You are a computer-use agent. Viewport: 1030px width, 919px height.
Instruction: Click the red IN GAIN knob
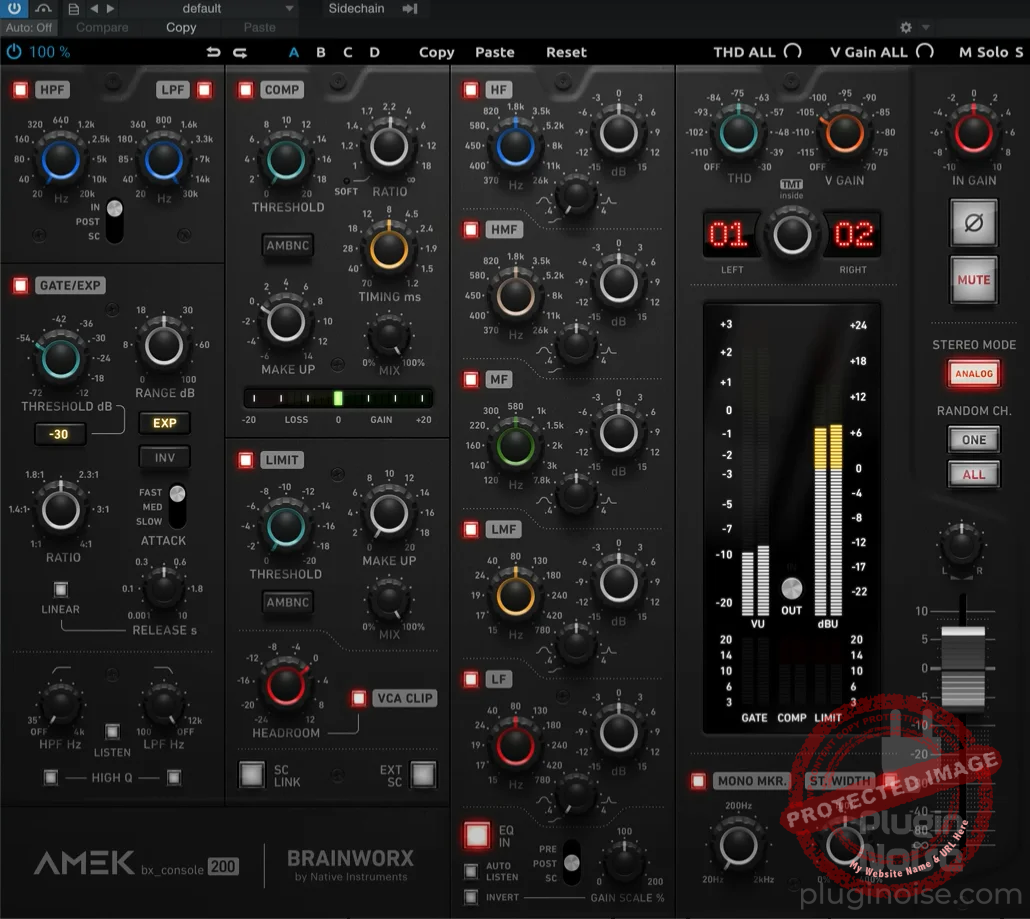click(x=974, y=132)
